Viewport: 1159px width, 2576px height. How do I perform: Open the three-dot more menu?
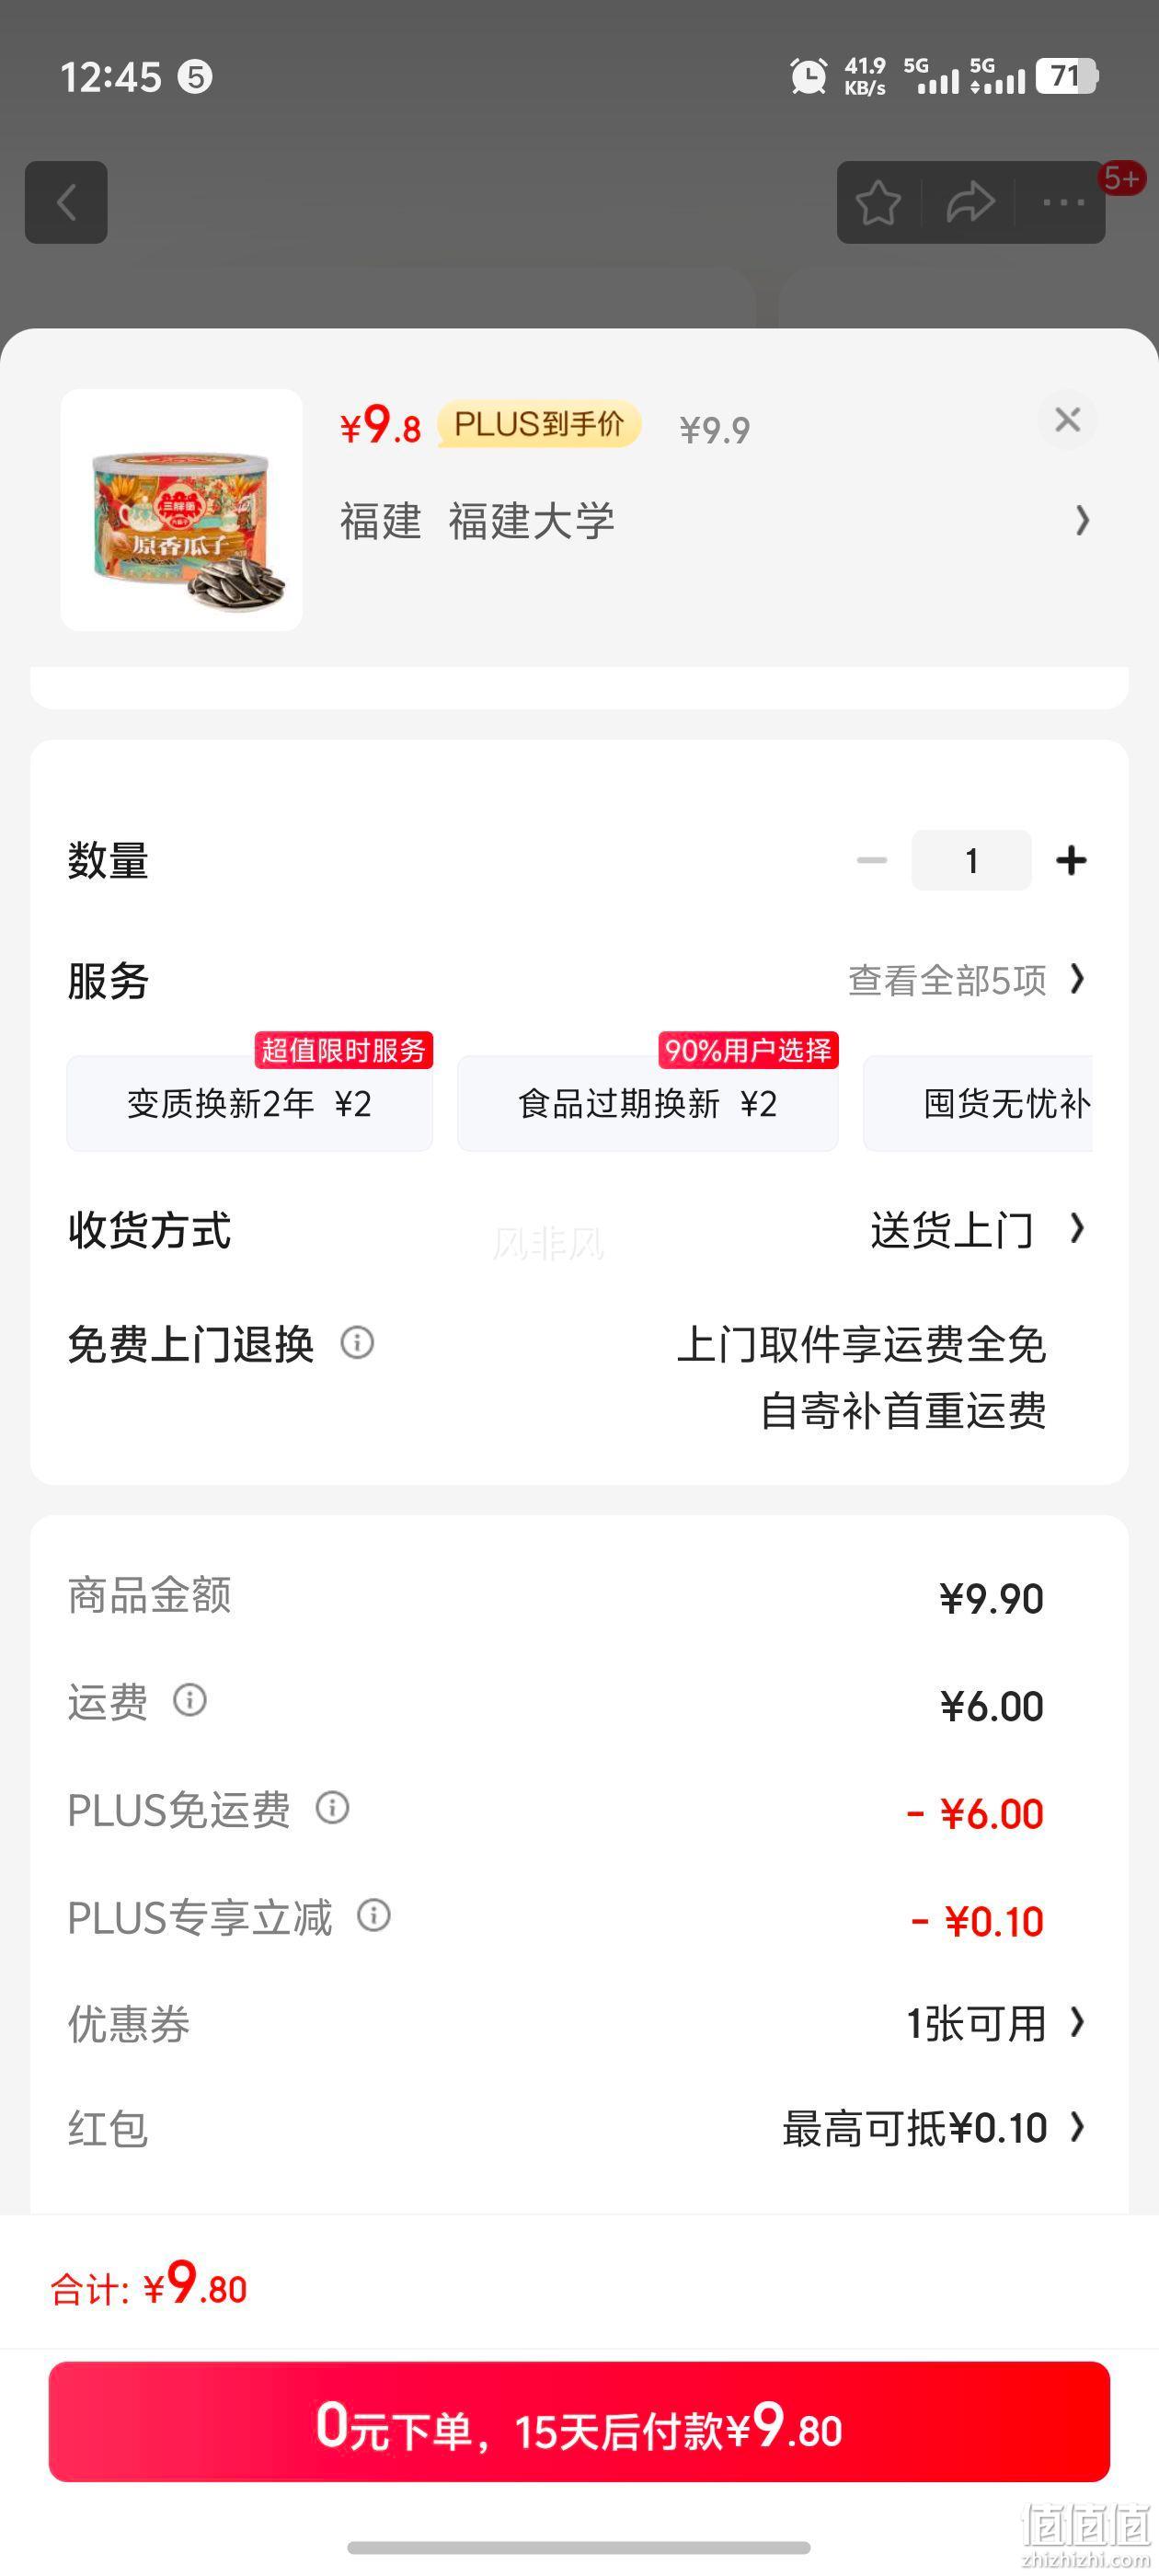tap(1063, 203)
